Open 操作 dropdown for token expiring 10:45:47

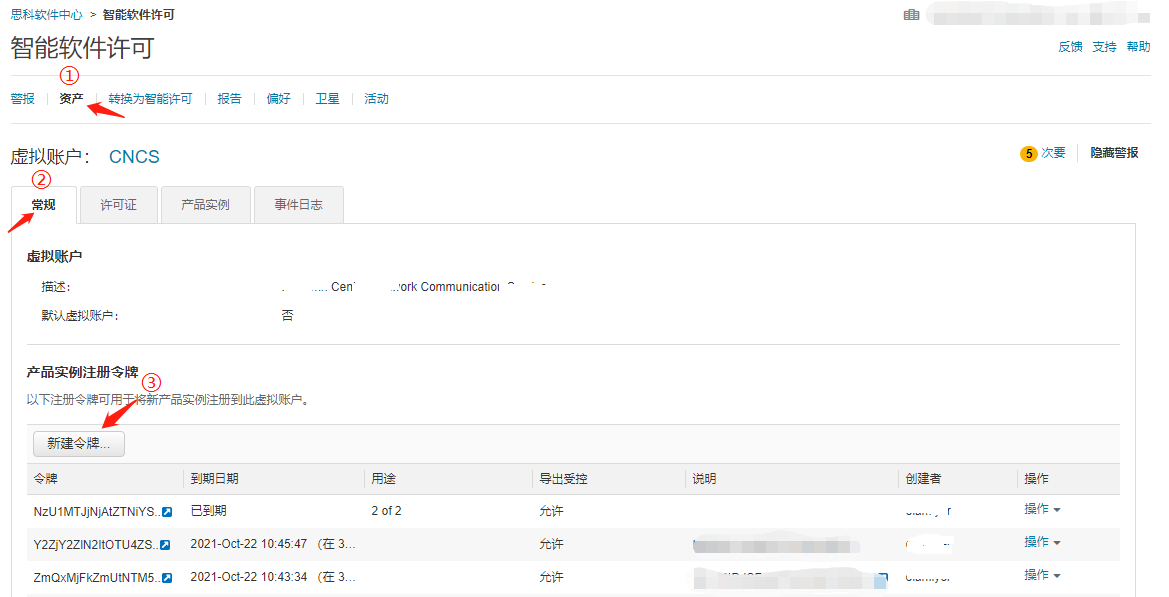[1042, 543]
